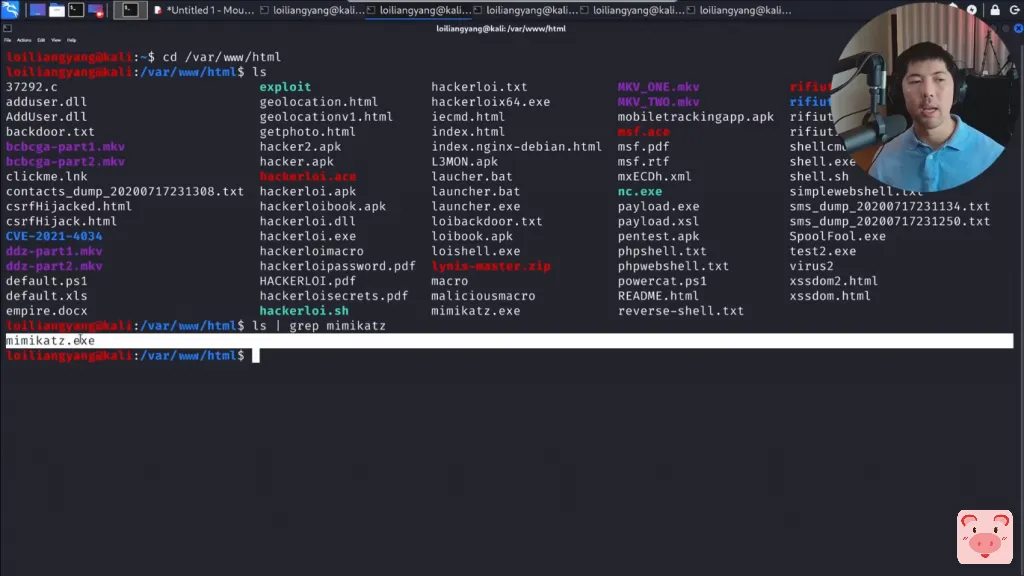Click the file maliciousmacro
The width and height of the screenshot is (1024, 576).
[483, 296]
